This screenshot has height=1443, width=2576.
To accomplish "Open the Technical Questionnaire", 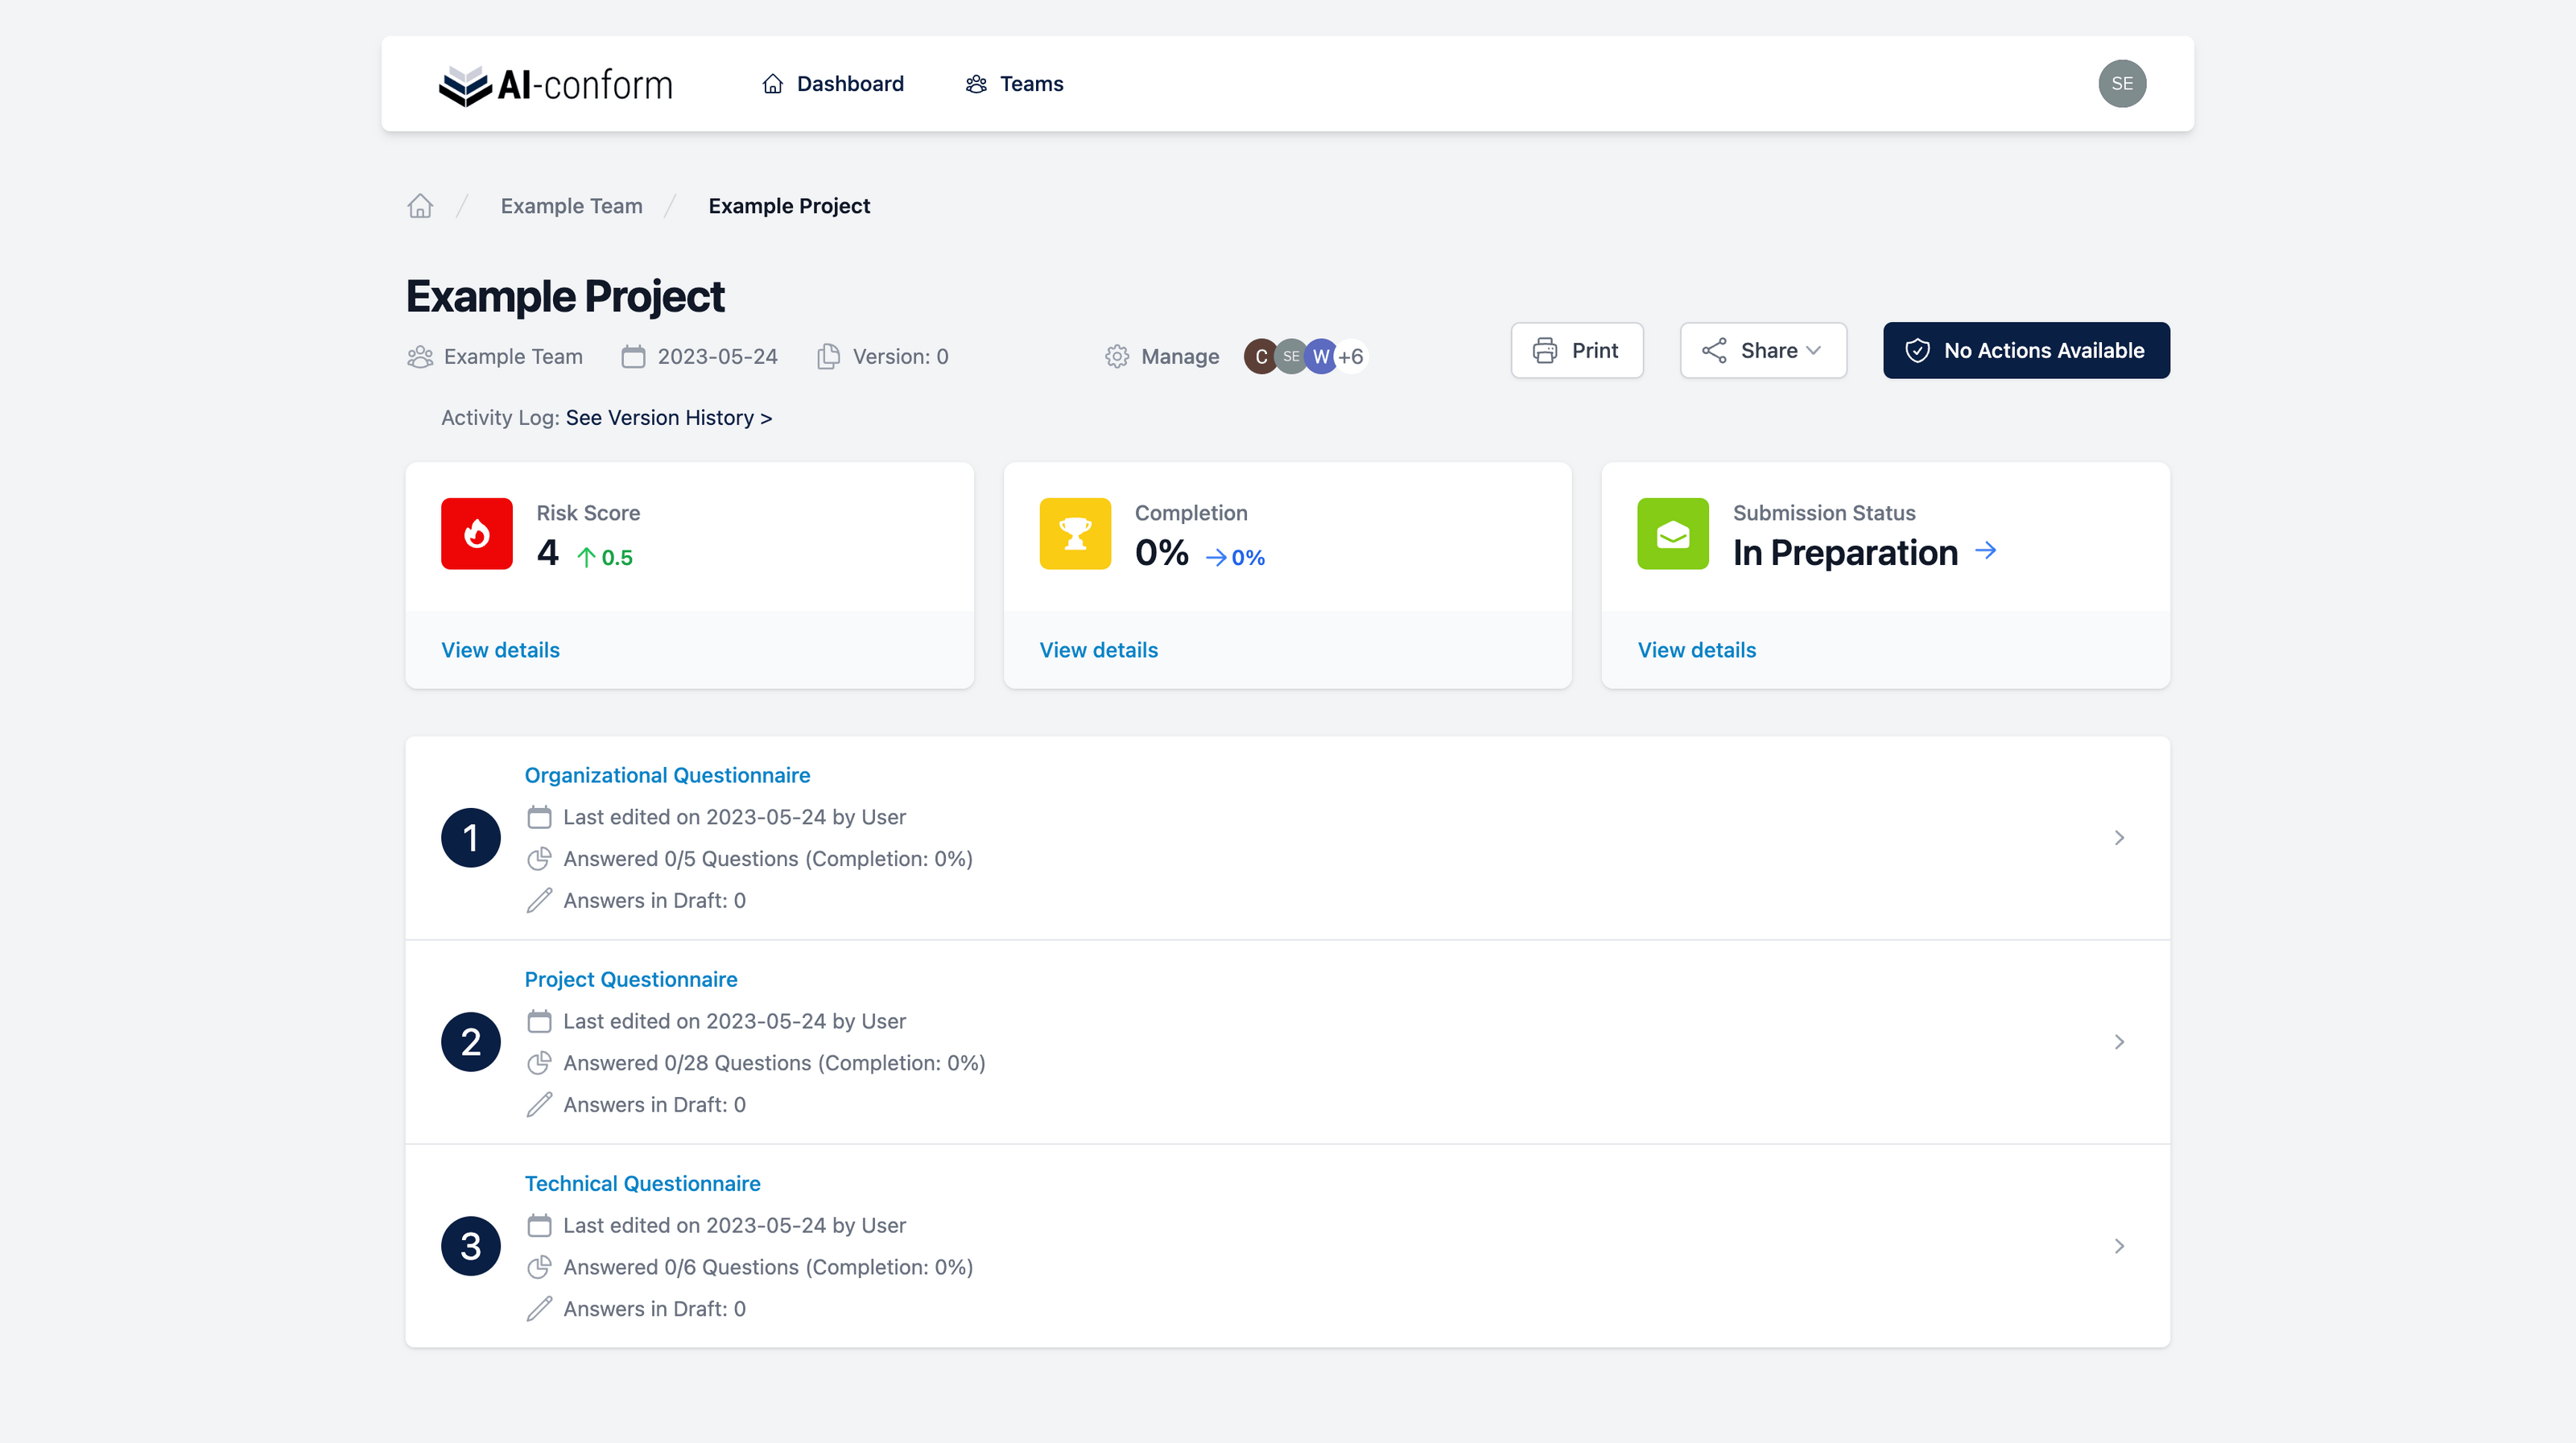I will point(642,1183).
